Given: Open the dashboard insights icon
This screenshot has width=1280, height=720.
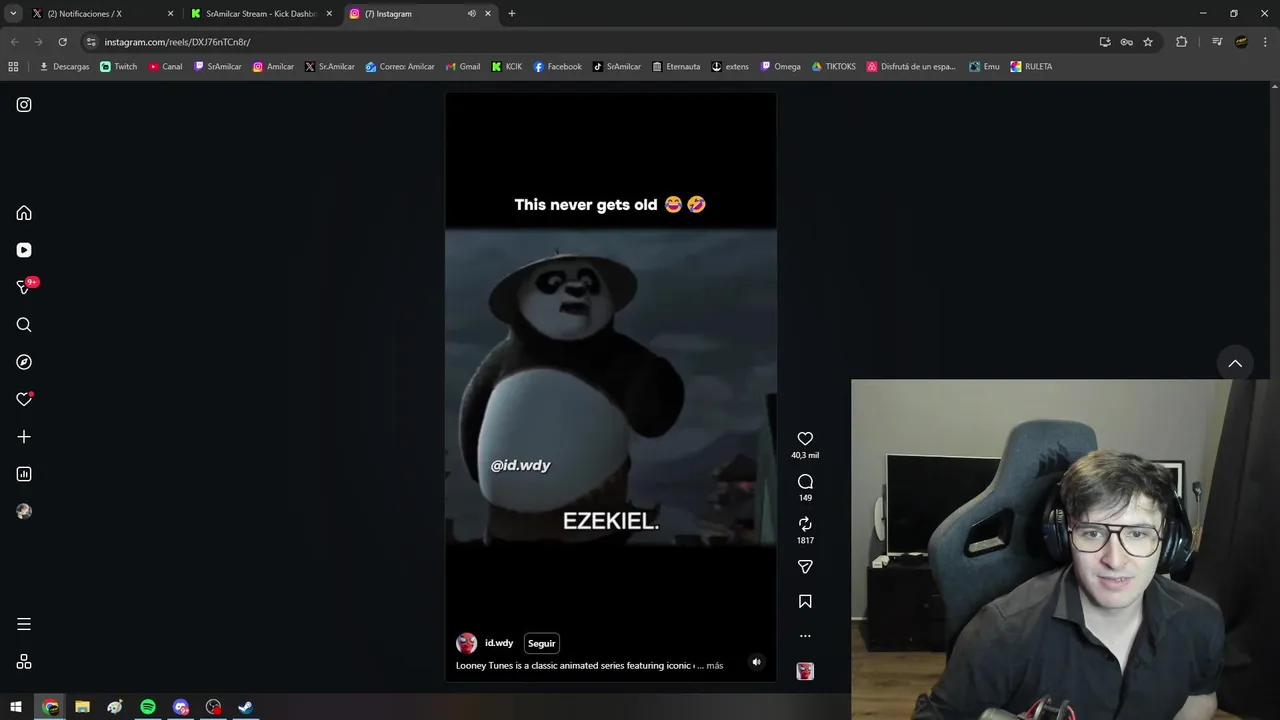Looking at the screenshot, I should point(24,474).
